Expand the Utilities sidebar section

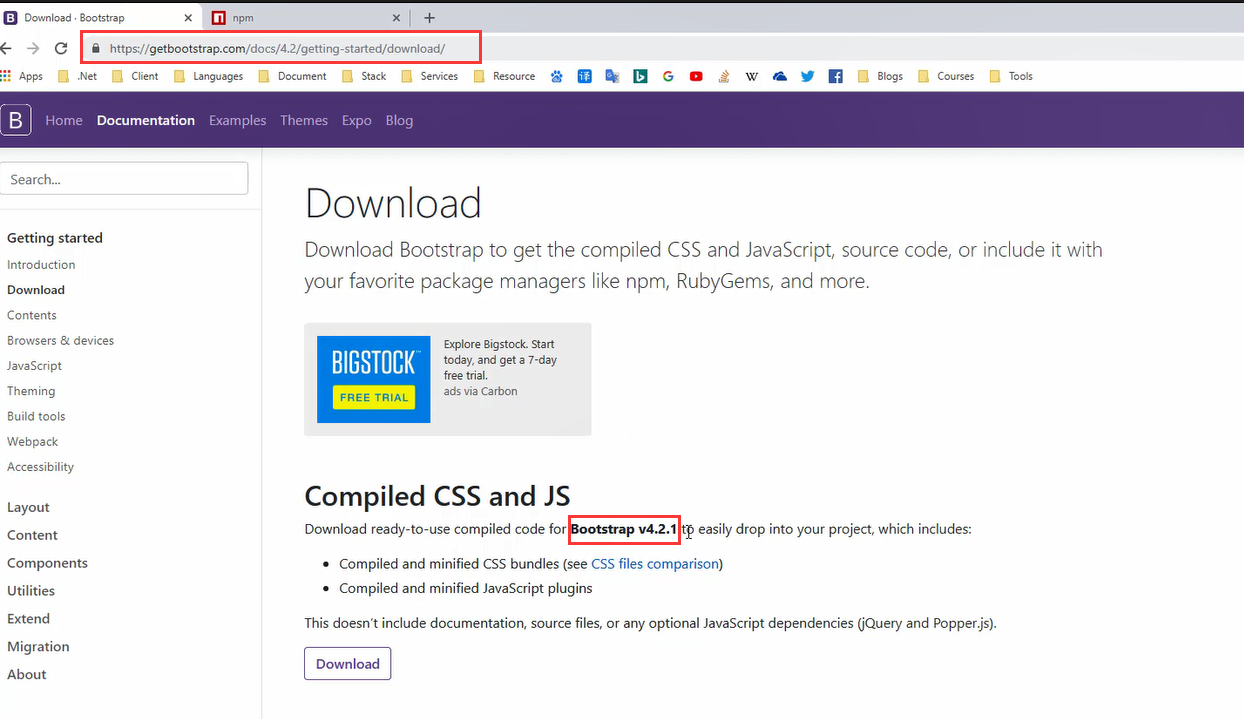(x=31, y=591)
